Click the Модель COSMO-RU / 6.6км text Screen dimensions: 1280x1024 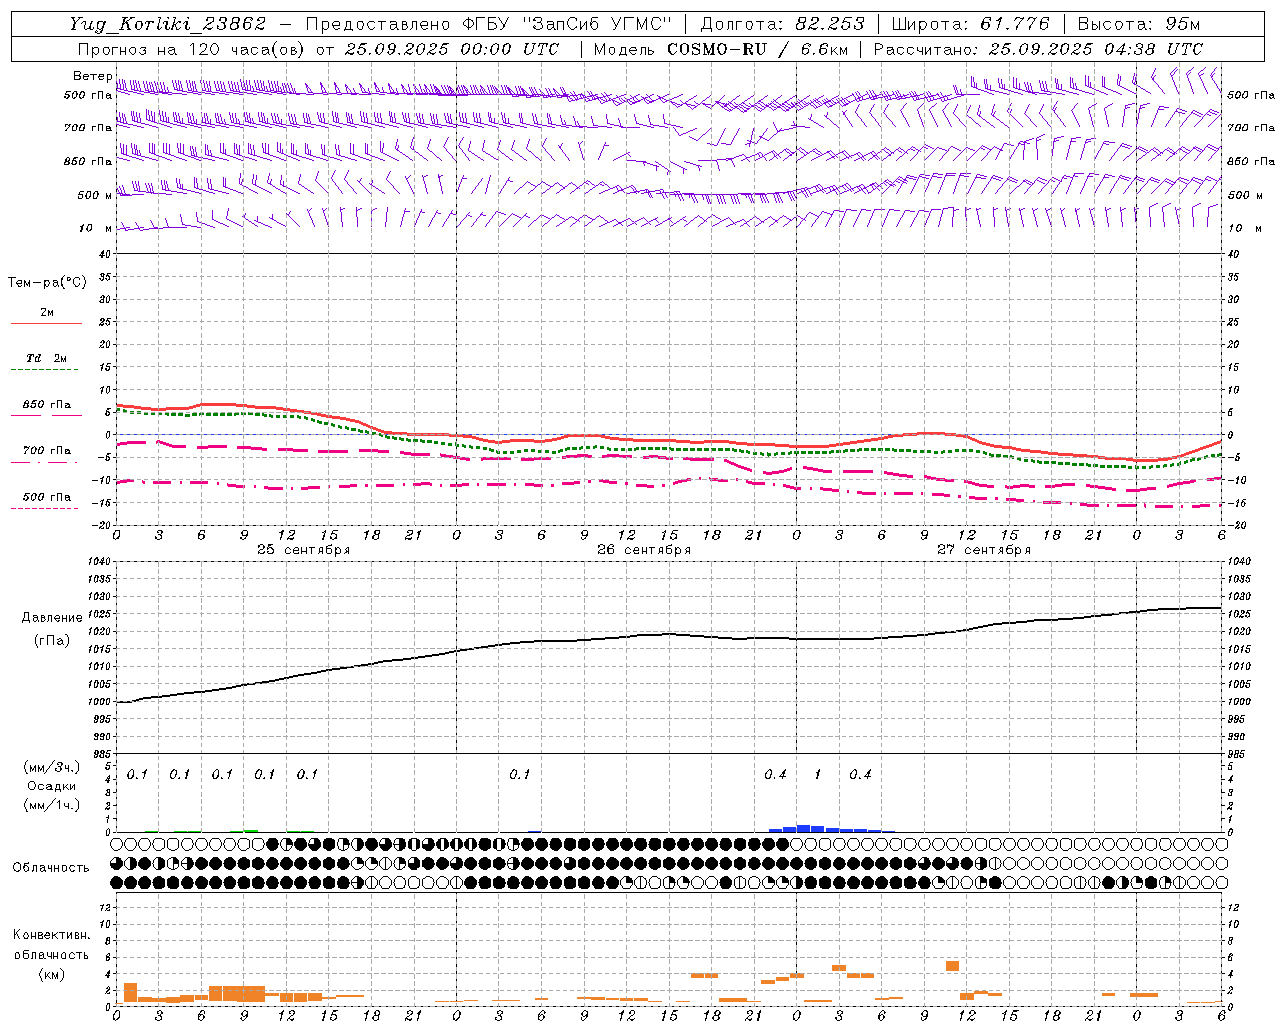[x=720, y=49]
